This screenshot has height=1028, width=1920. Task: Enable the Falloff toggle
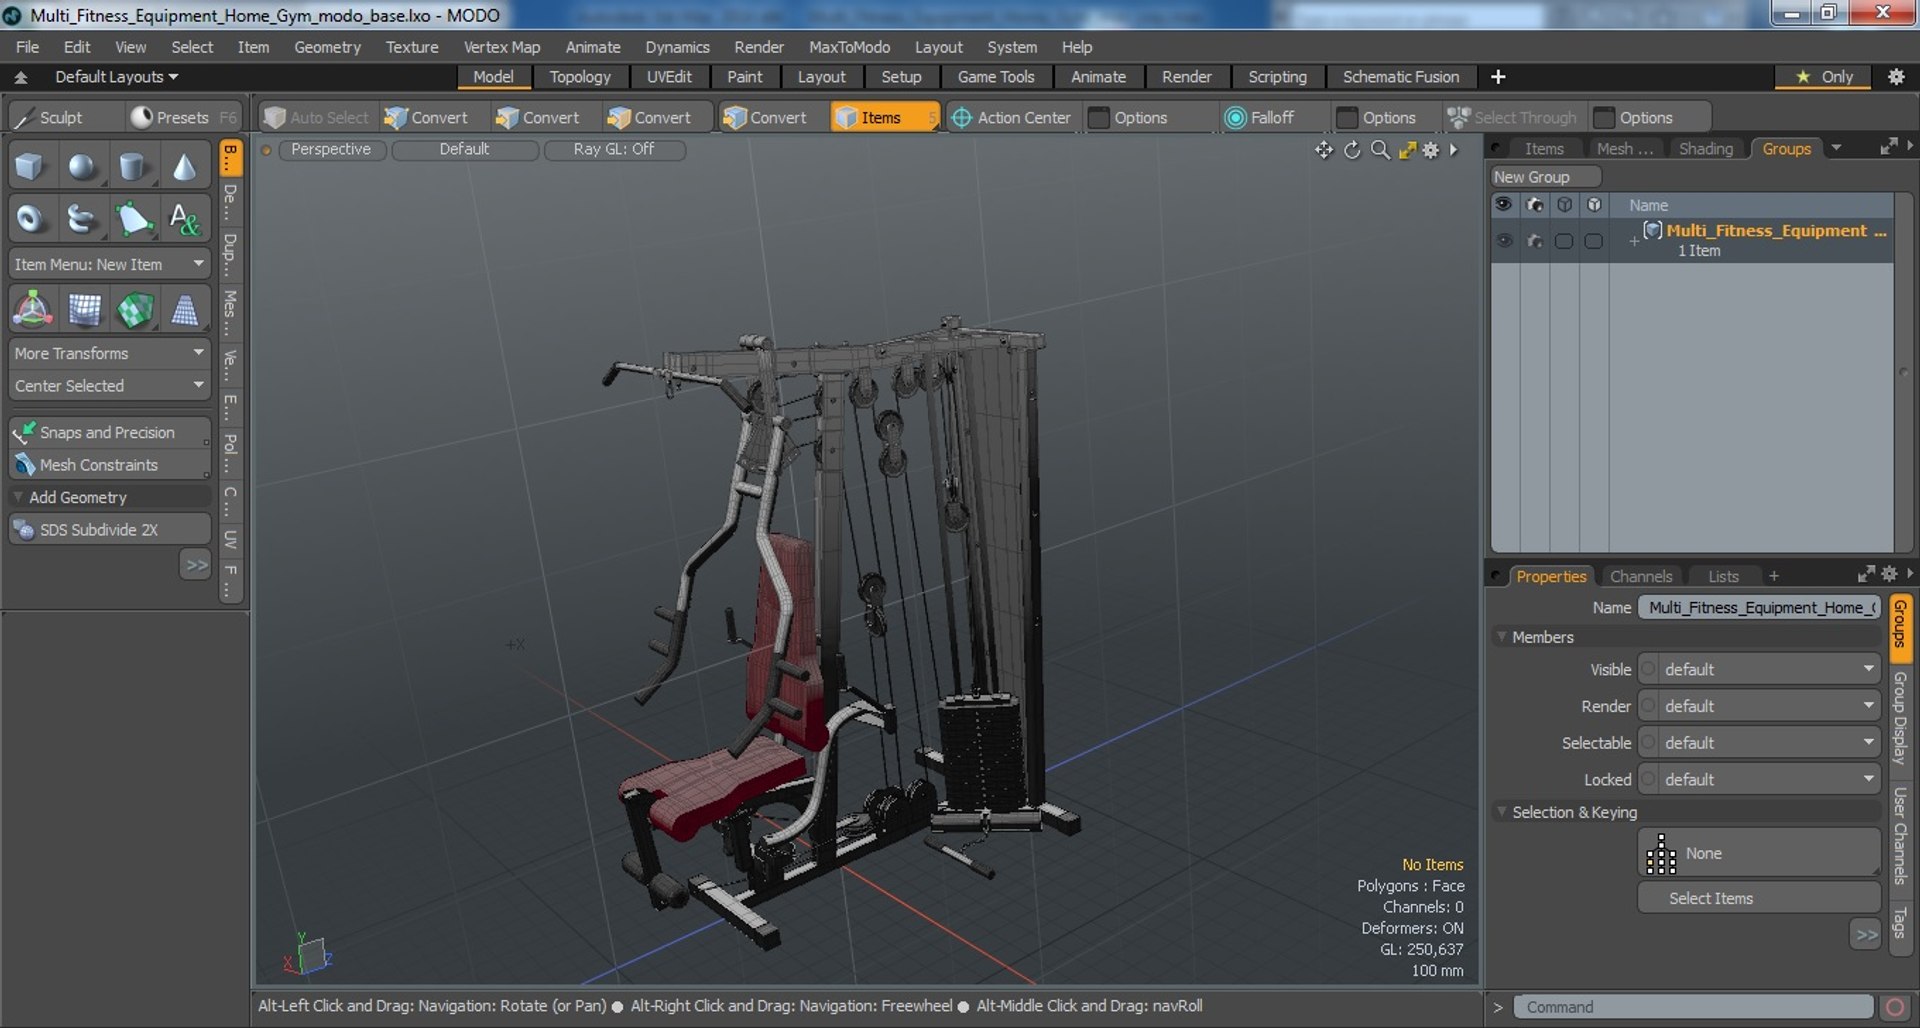point(1259,117)
